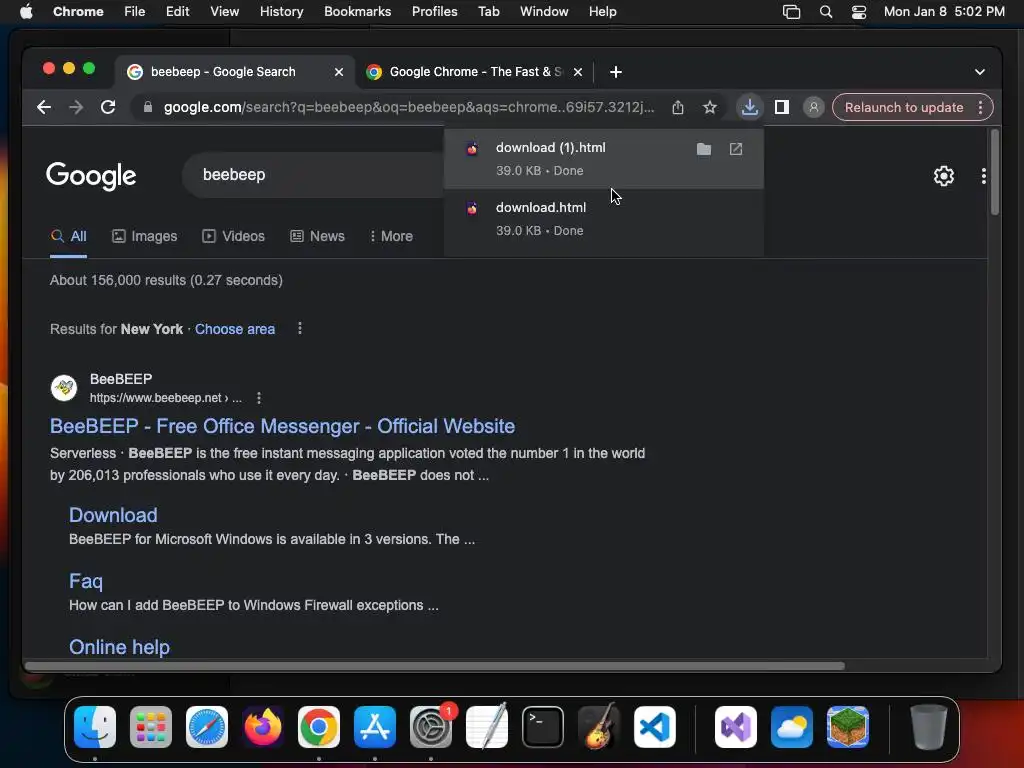This screenshot has width=1024, height=768.
Task: Open the File menu
Action: pyautogui.click(x=135, y=12)
